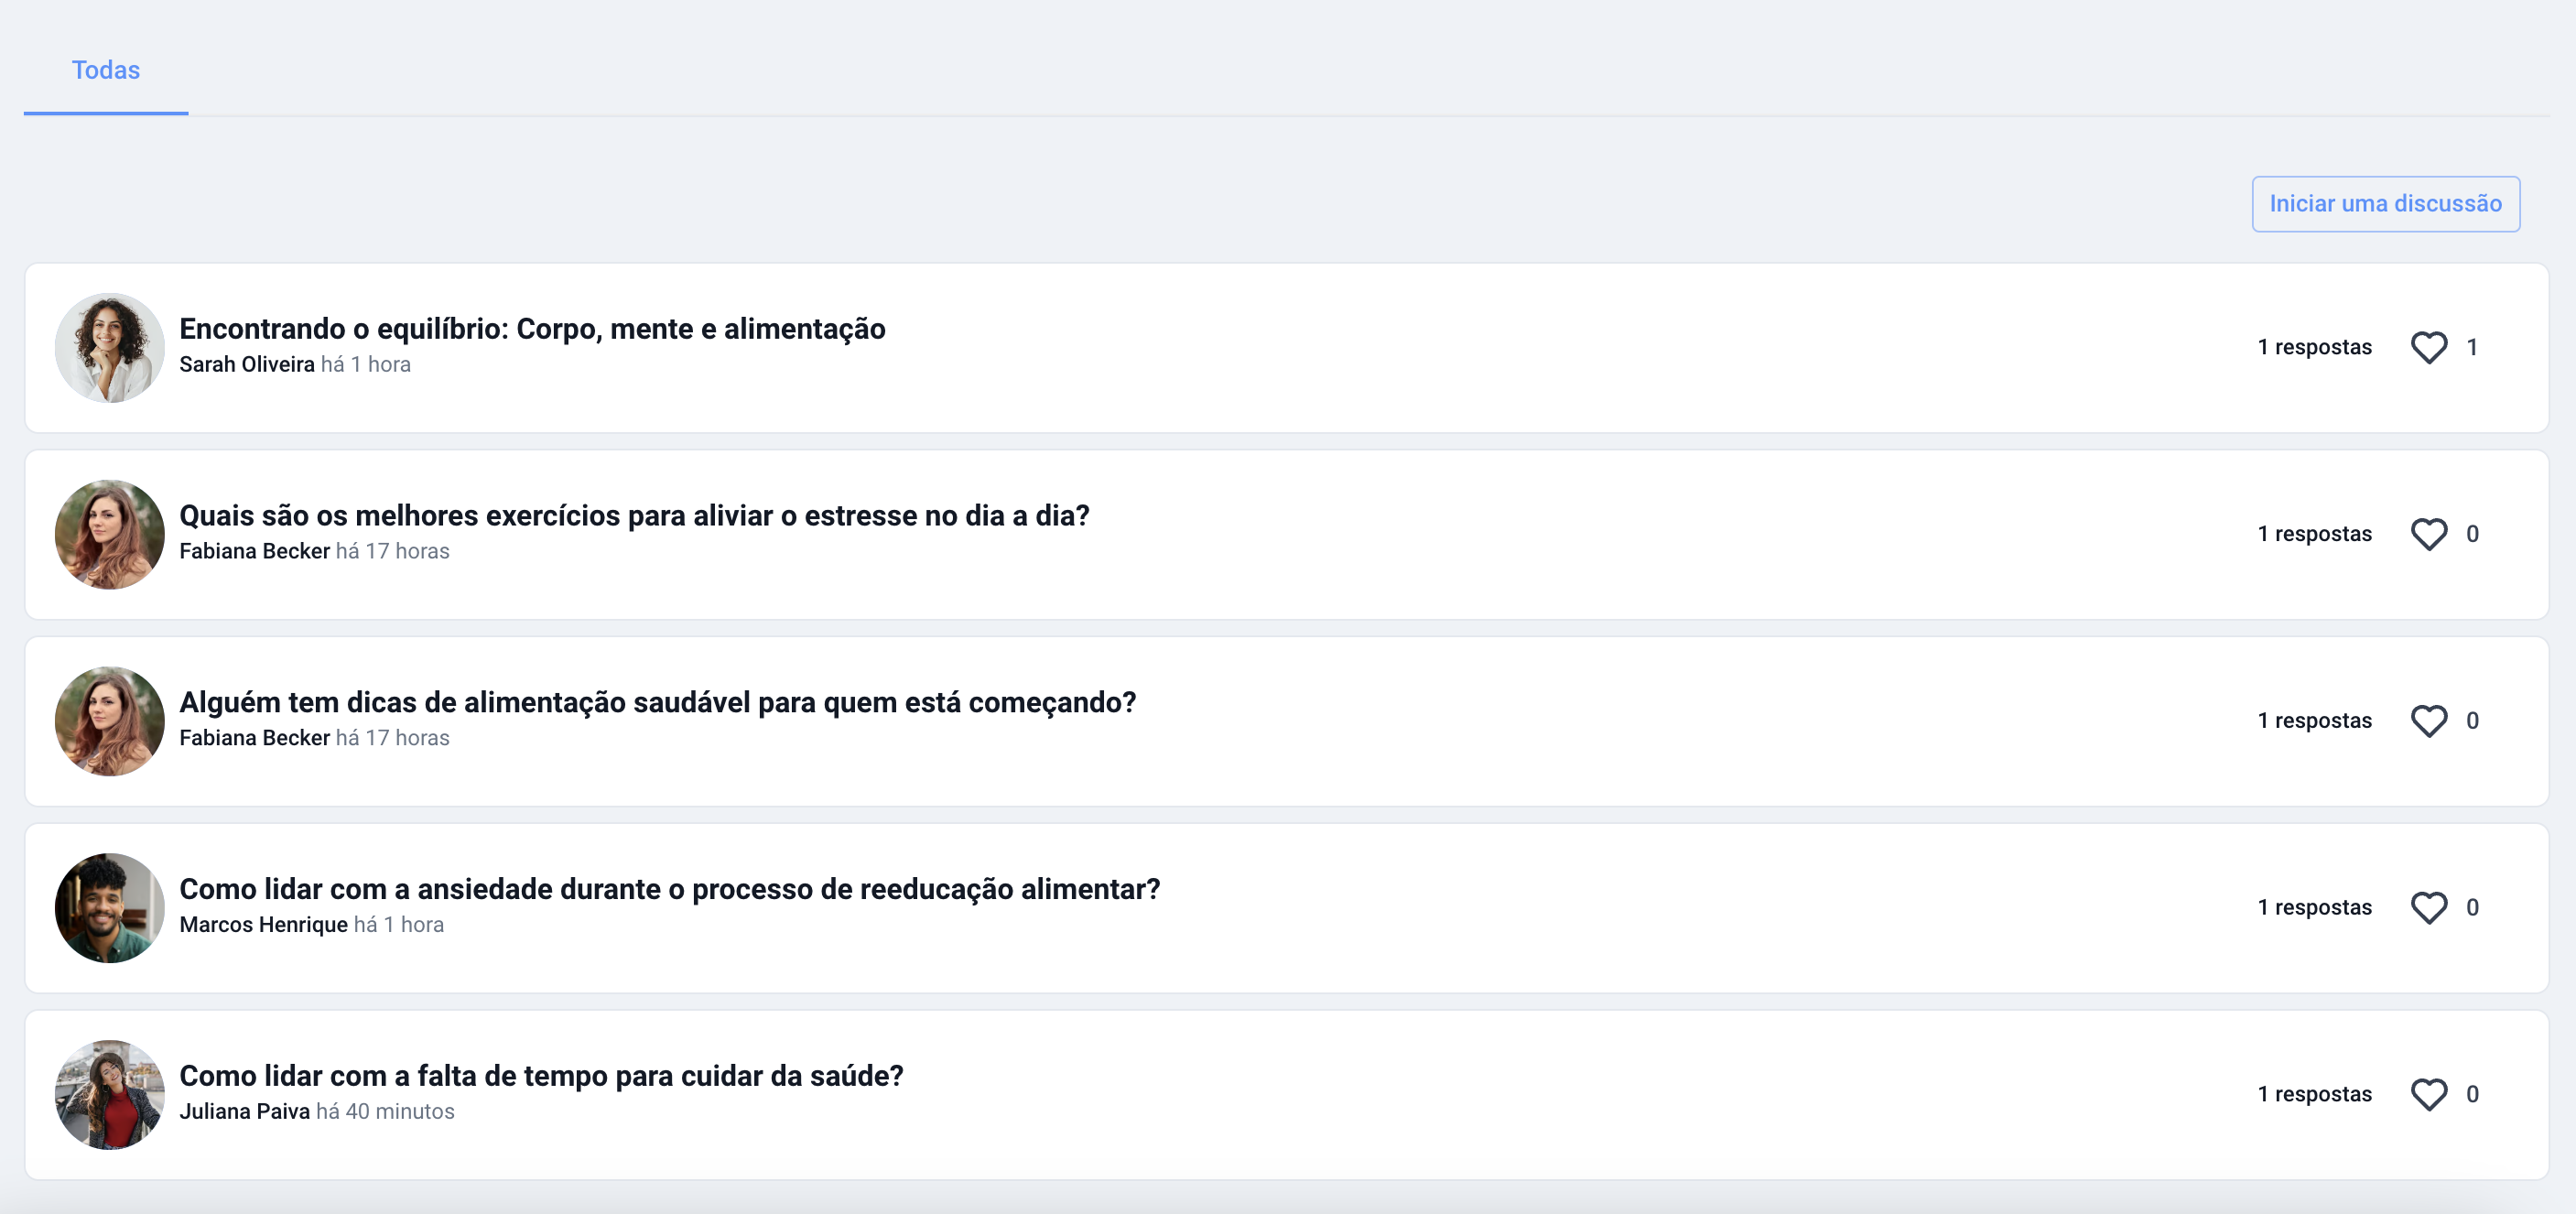Select the Todas tab

106,70
